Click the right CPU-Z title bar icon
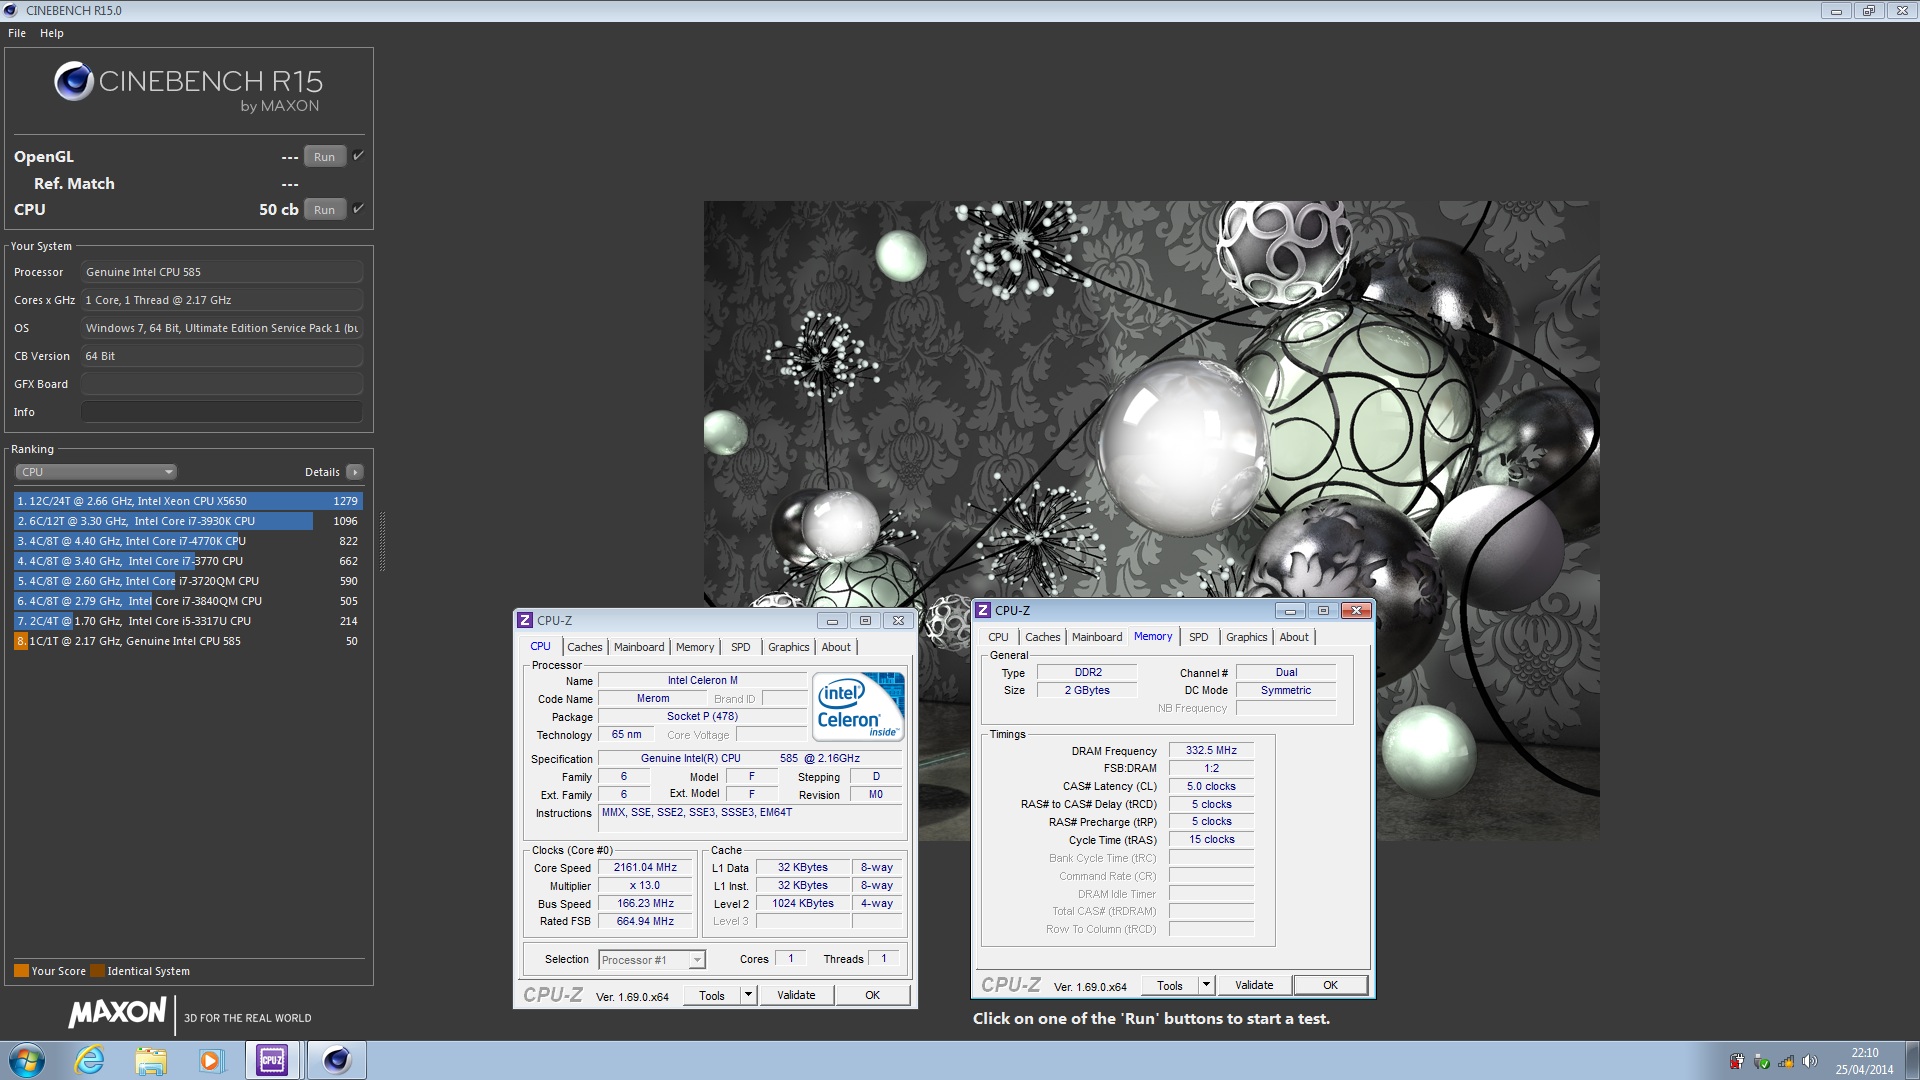 [983, 611]
